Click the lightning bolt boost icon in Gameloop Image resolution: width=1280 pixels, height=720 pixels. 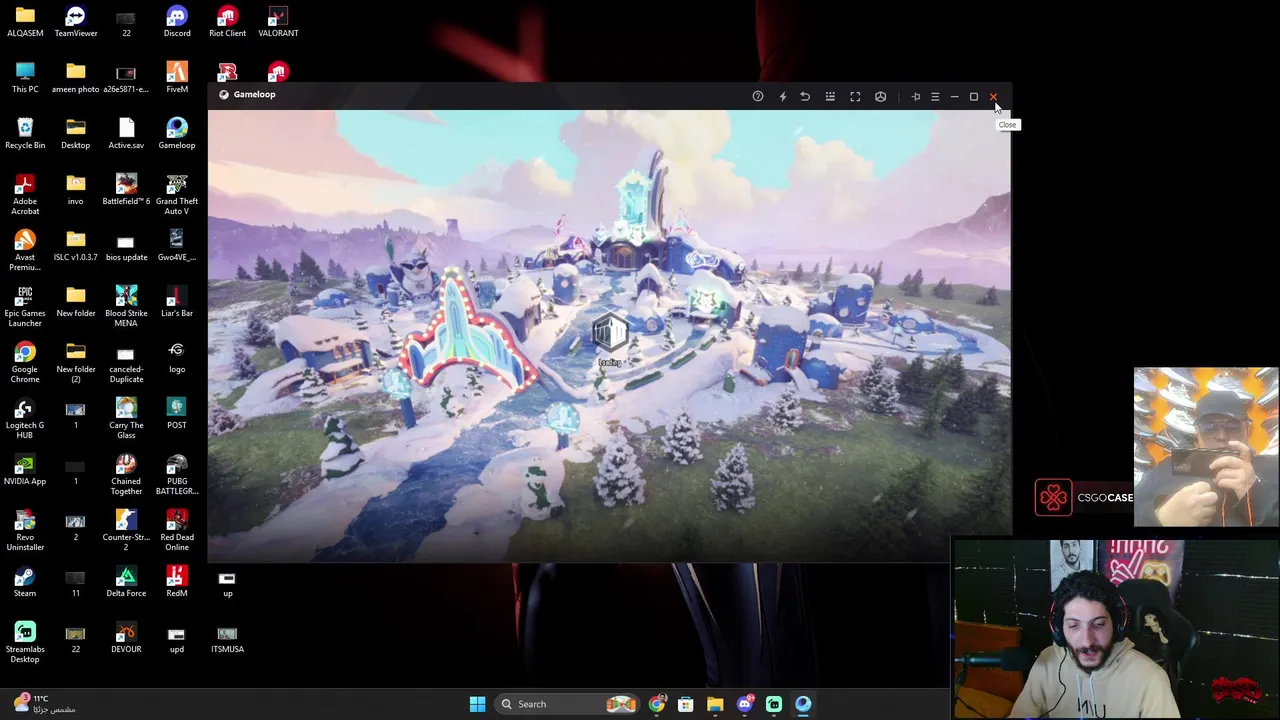point(783,96)
